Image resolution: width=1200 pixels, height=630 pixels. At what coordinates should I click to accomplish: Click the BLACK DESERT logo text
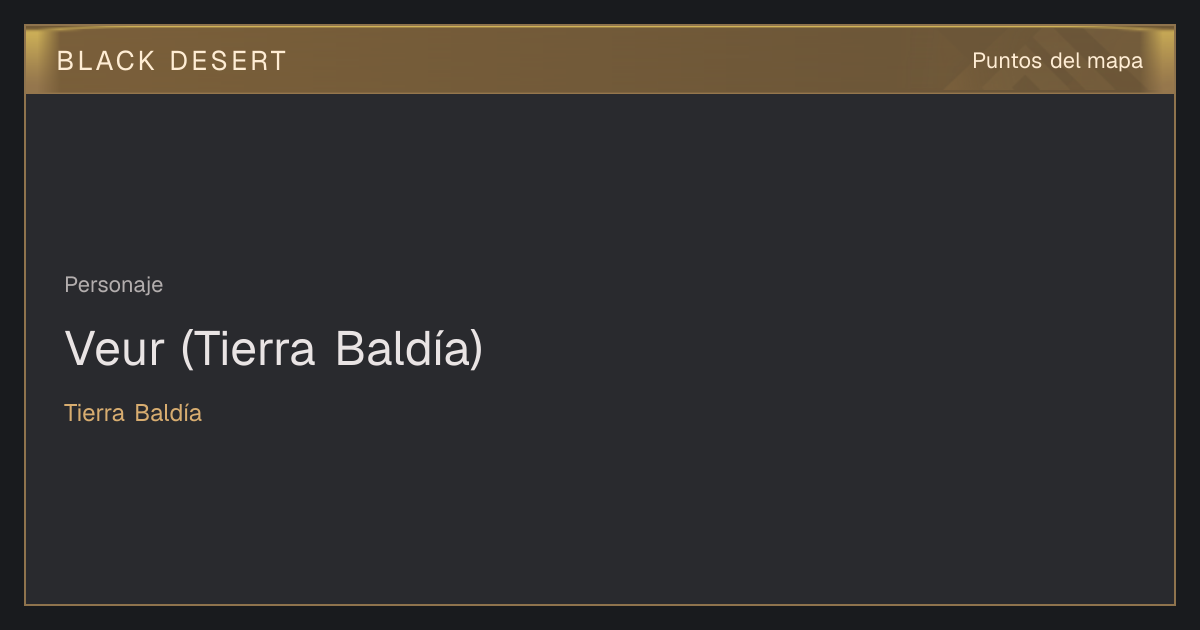[x=172, y=61]
